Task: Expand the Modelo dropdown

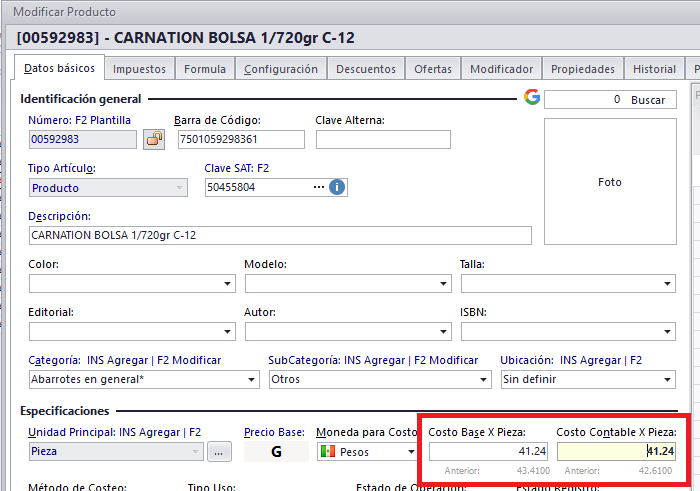Action: click(x=444, y=284)
